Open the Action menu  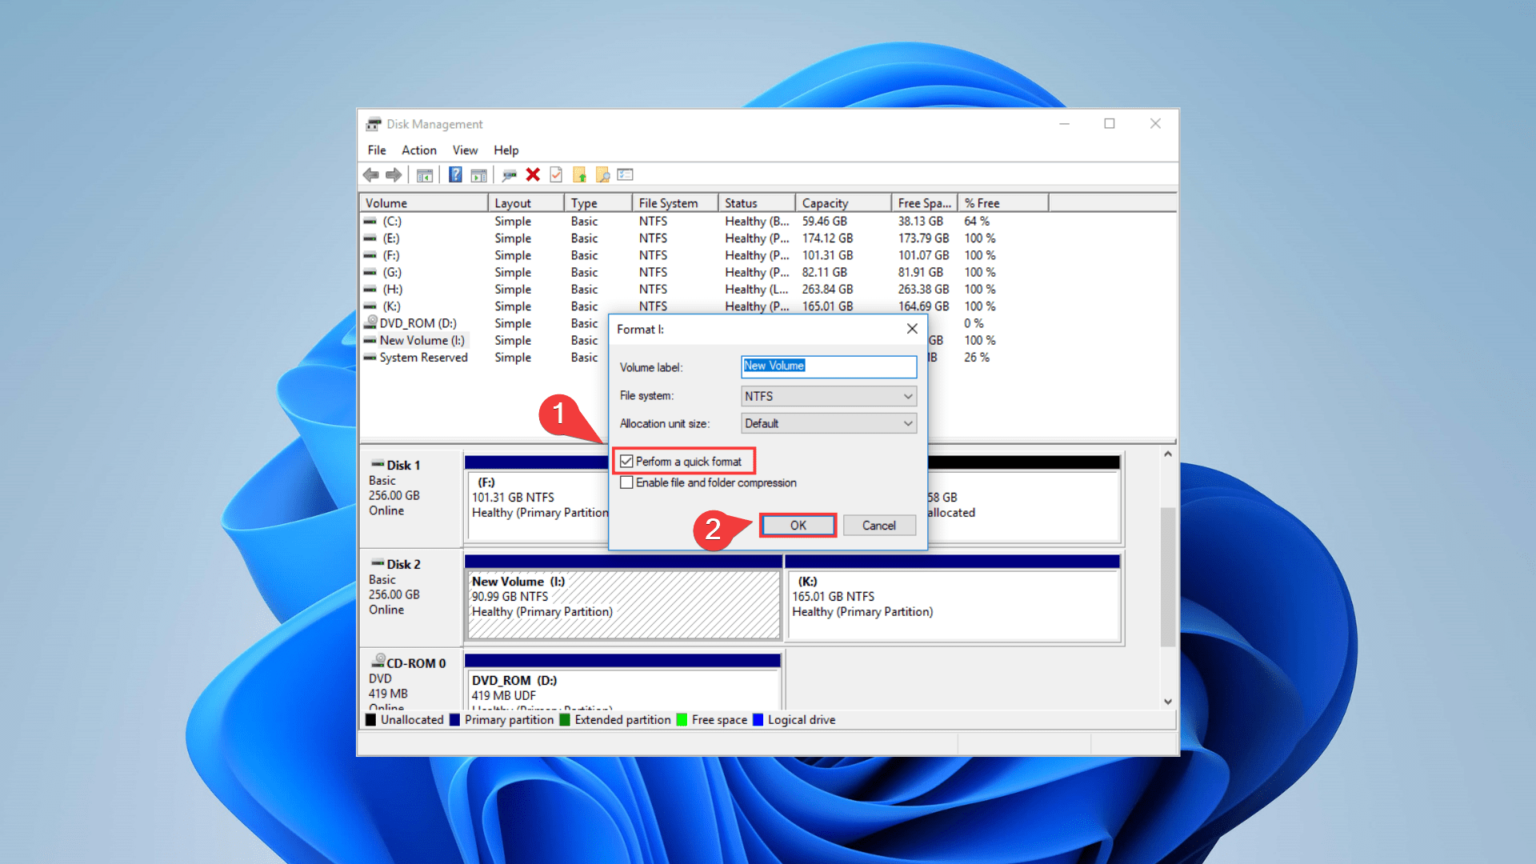point(418,150)
